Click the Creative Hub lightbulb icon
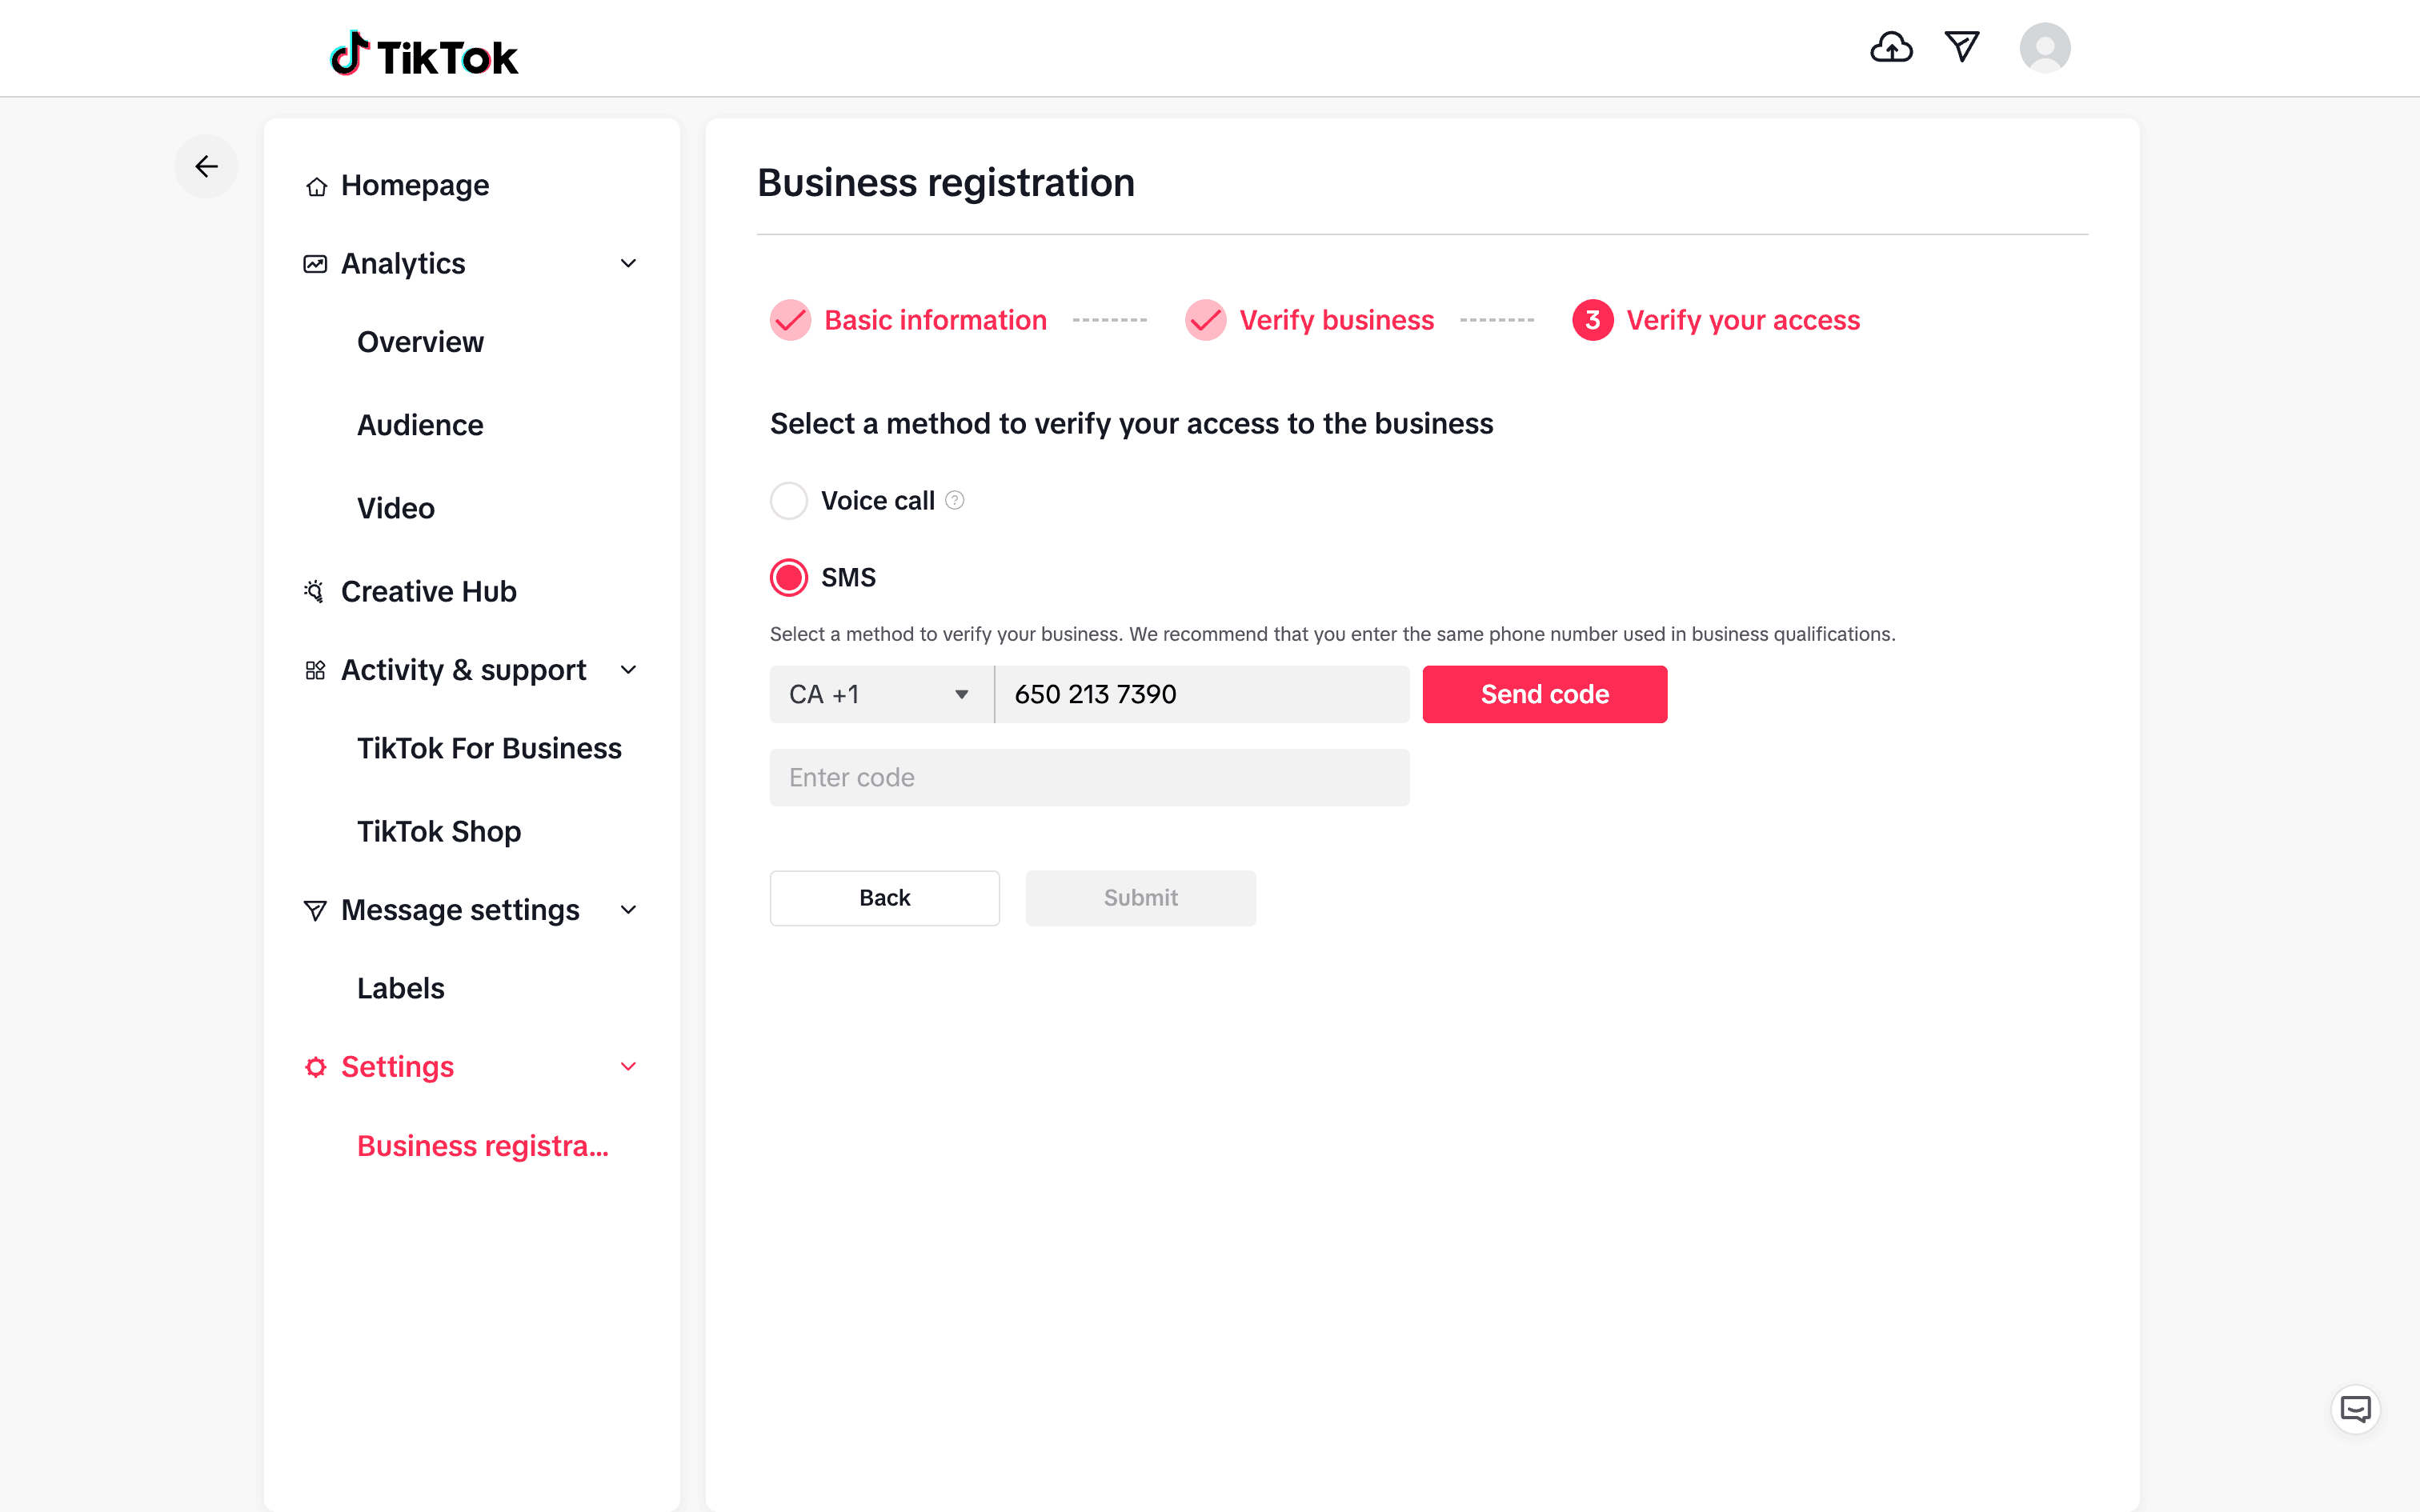 point(314,591)
